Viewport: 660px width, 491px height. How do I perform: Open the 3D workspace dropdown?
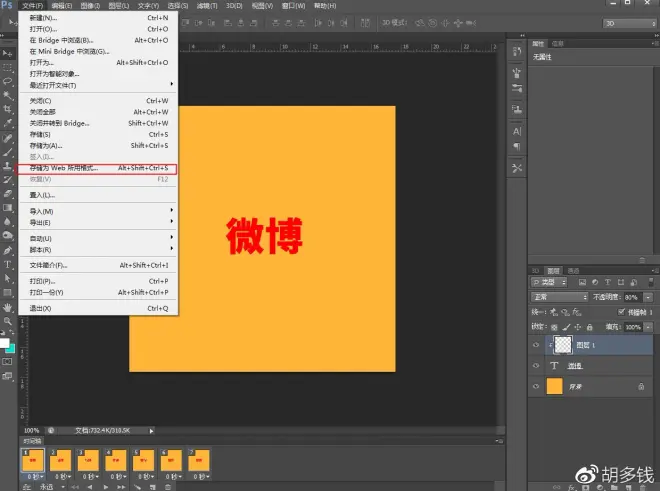click(x=629, y=24)
